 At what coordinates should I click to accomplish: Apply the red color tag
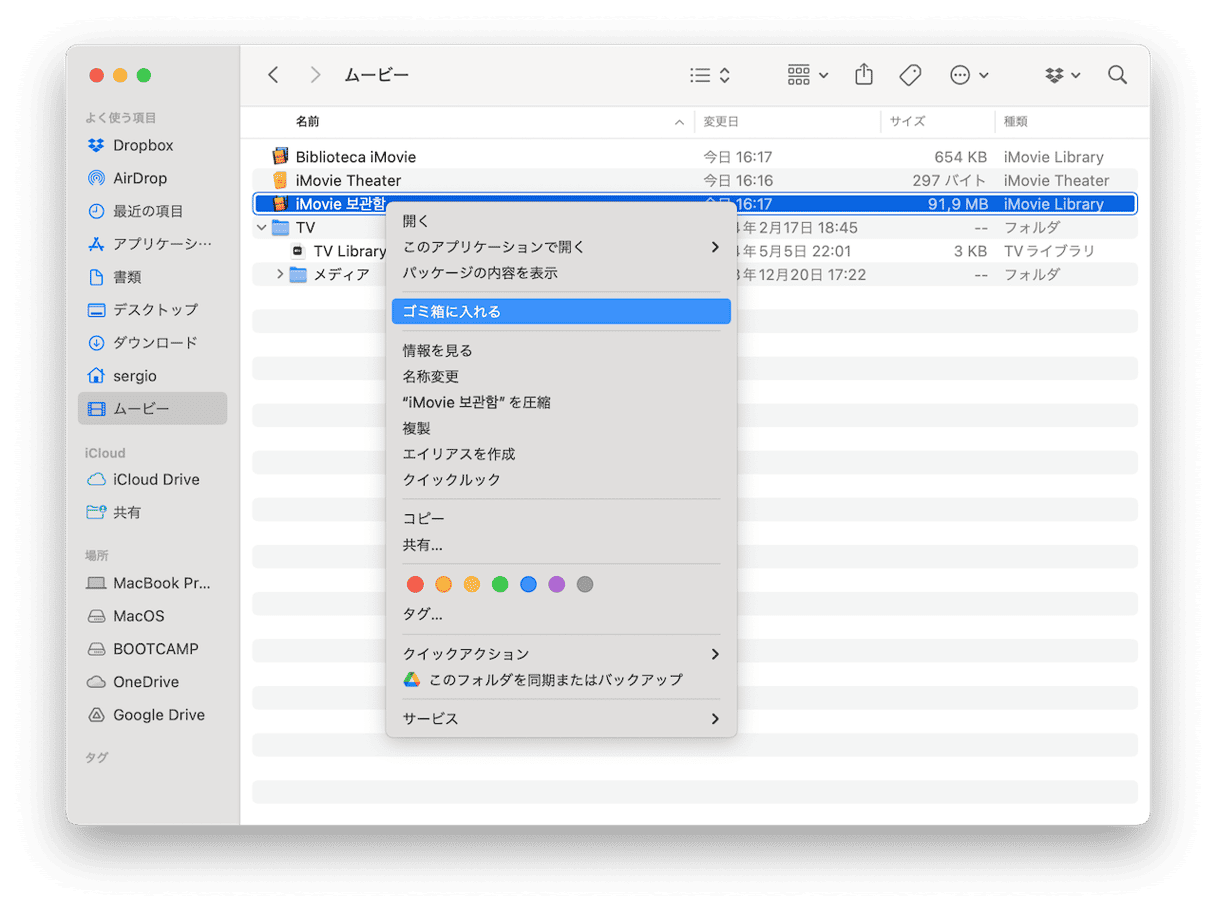(x=415, y=584)
